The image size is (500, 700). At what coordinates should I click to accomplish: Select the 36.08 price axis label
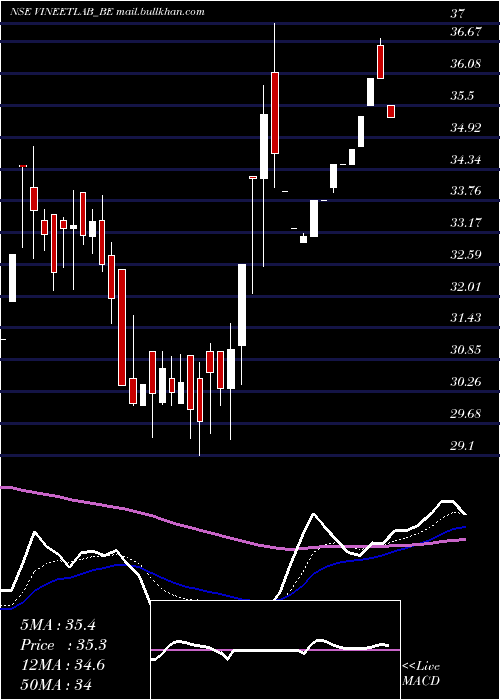pos(465,64)
